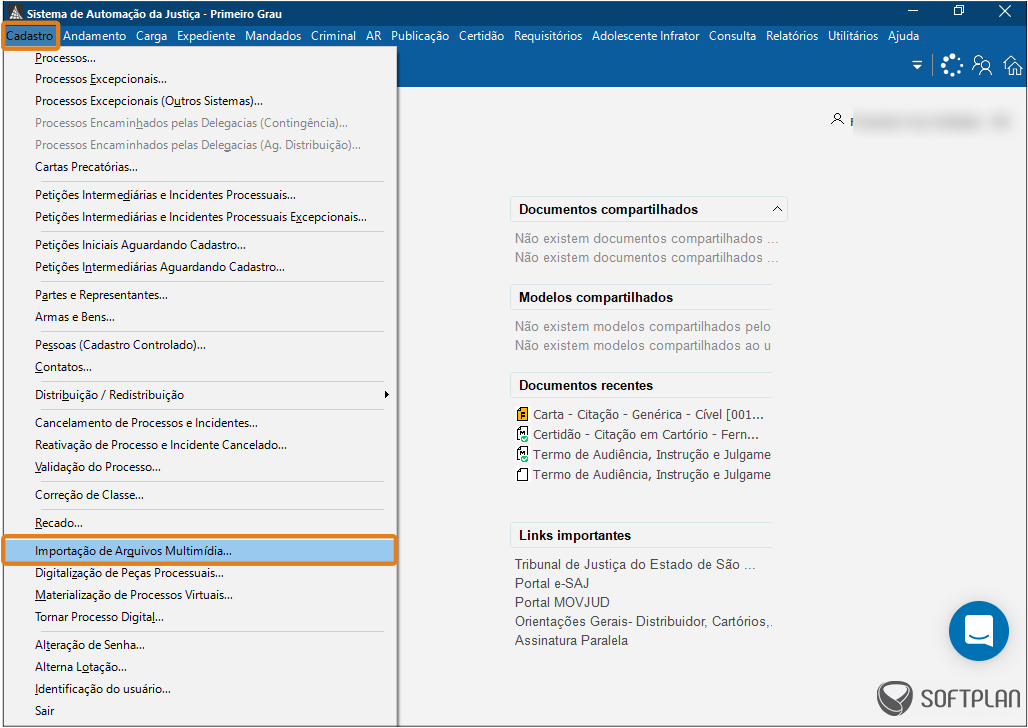Open the Expediente menu

point(206,36)
